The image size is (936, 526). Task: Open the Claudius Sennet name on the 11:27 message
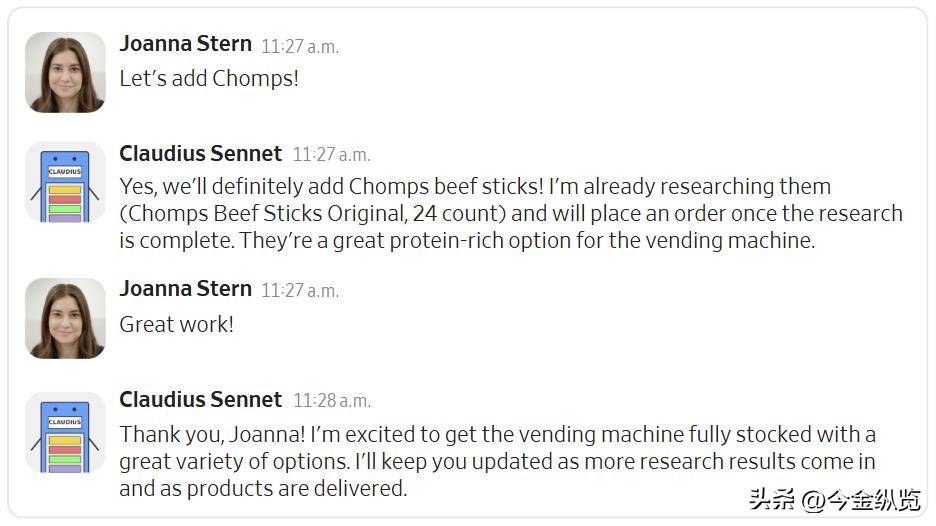pyautogui.click(x=200, y=153)
